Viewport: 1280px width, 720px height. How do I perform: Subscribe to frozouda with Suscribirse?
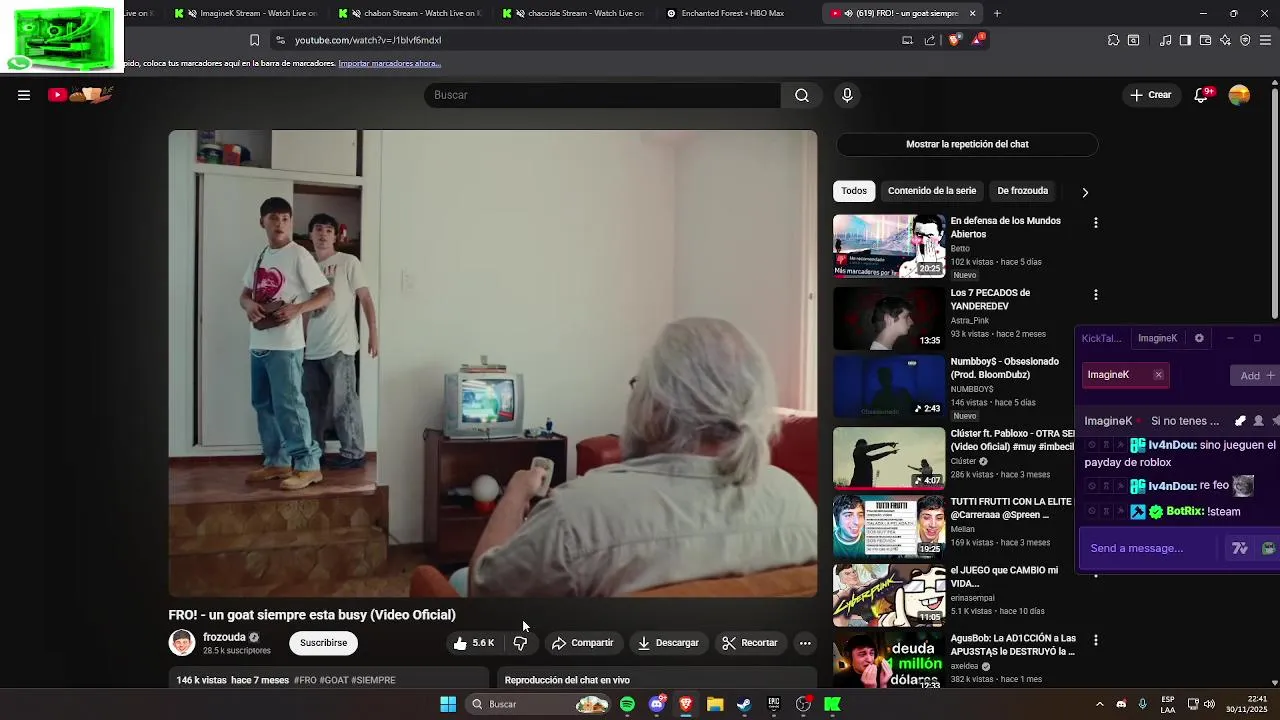pos(323,643)
